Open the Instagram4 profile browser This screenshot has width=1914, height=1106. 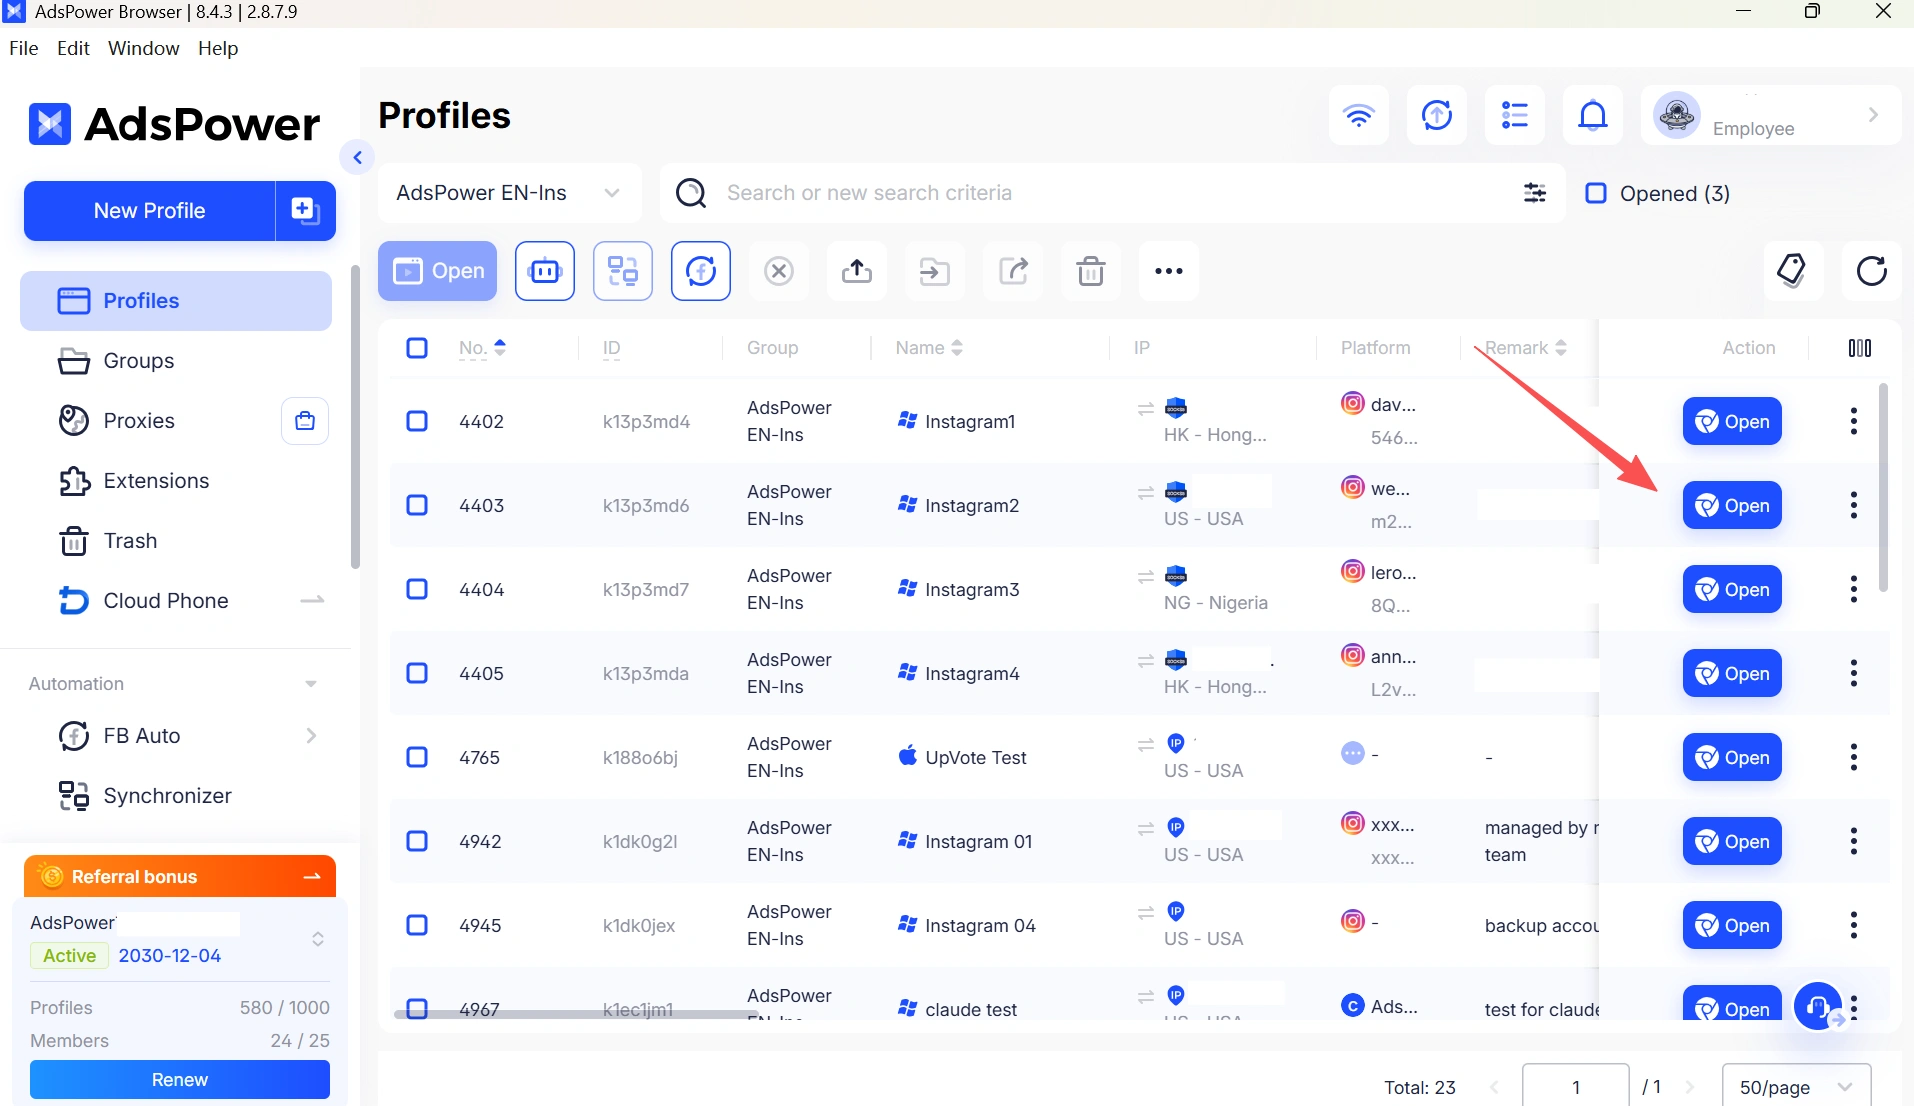pos(1732,673)
